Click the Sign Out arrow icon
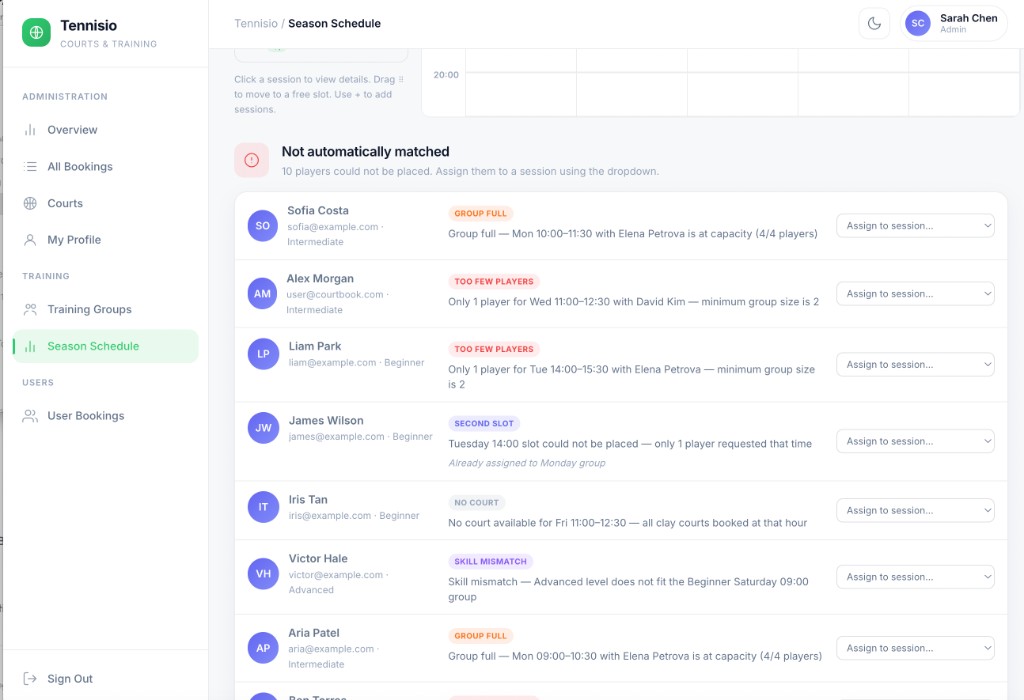1024x700 pixels. [30, 678]
